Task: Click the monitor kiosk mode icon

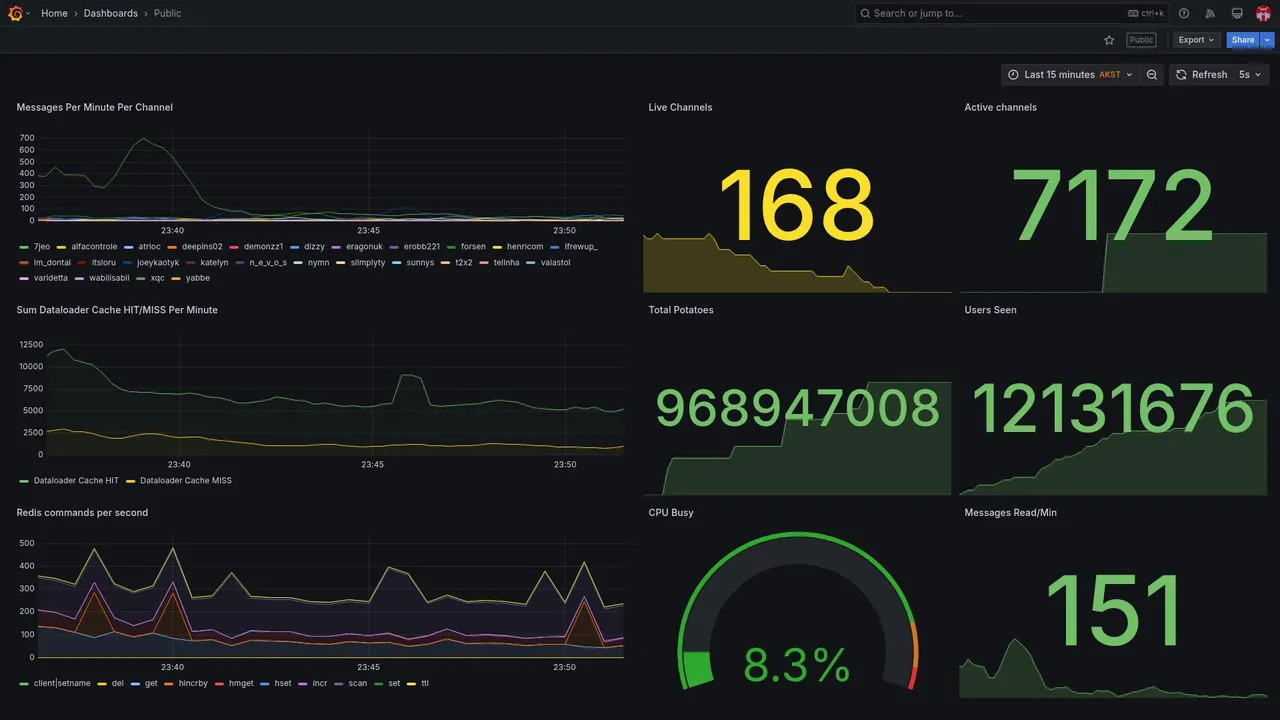Action: tap(1237, 13)
